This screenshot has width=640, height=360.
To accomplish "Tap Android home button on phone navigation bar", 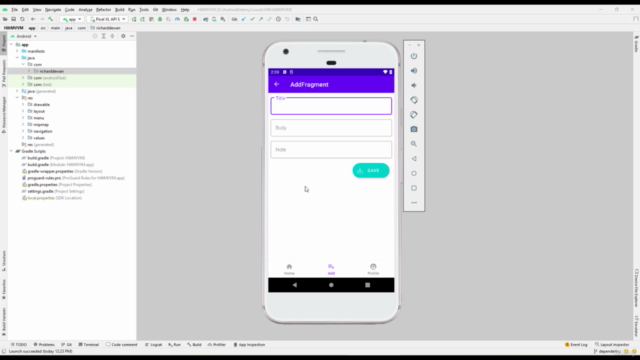I will tap(331, 285).
